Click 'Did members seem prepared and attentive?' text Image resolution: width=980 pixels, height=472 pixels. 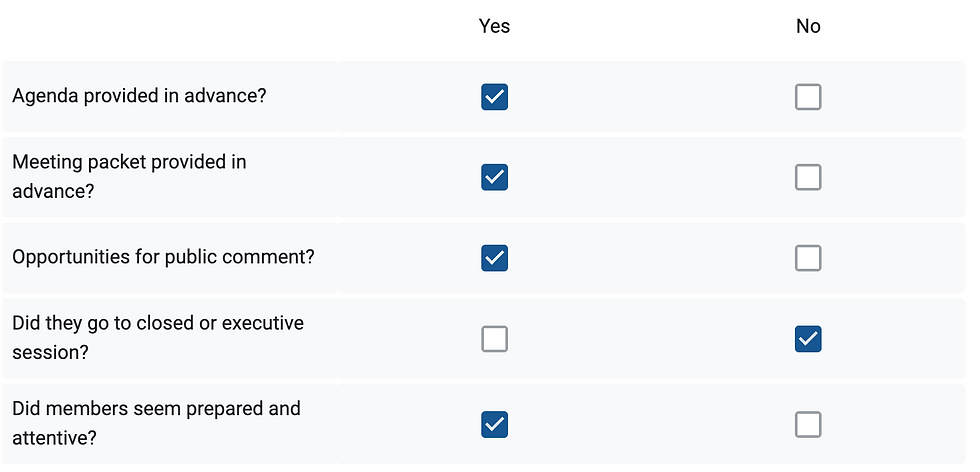pyautogui.click(x=156, y=423)
